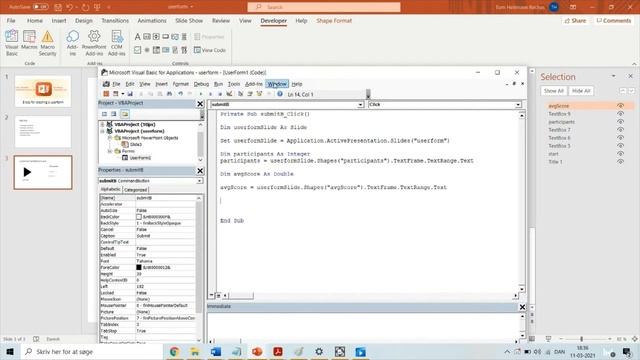Toggle visibility of Title 1
The image size is (640, 360).
(620, 162)
